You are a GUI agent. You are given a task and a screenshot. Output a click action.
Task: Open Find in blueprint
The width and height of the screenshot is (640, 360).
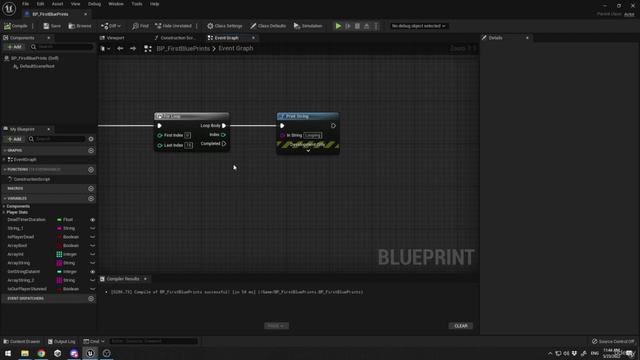coord(140,26)
